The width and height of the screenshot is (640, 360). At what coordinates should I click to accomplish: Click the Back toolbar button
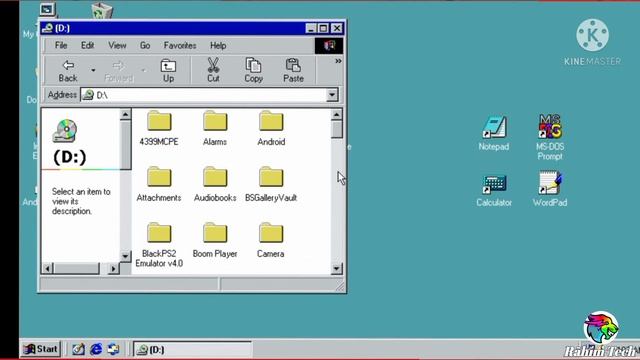click(68, 71)
